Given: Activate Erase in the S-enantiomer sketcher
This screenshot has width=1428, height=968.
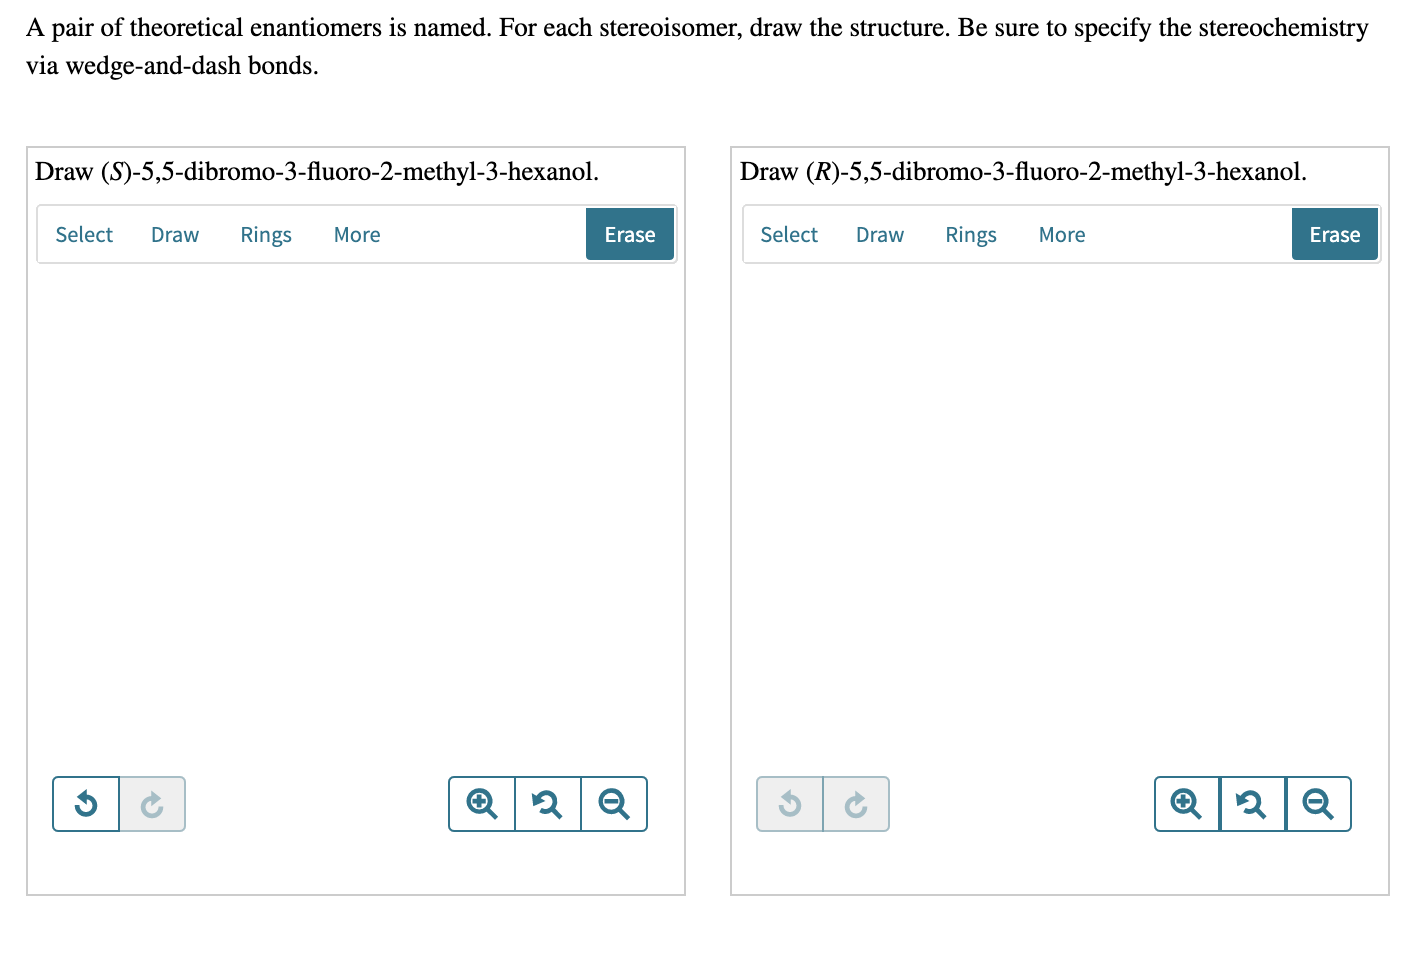Looking at the screenshot, I should (629, 234).
